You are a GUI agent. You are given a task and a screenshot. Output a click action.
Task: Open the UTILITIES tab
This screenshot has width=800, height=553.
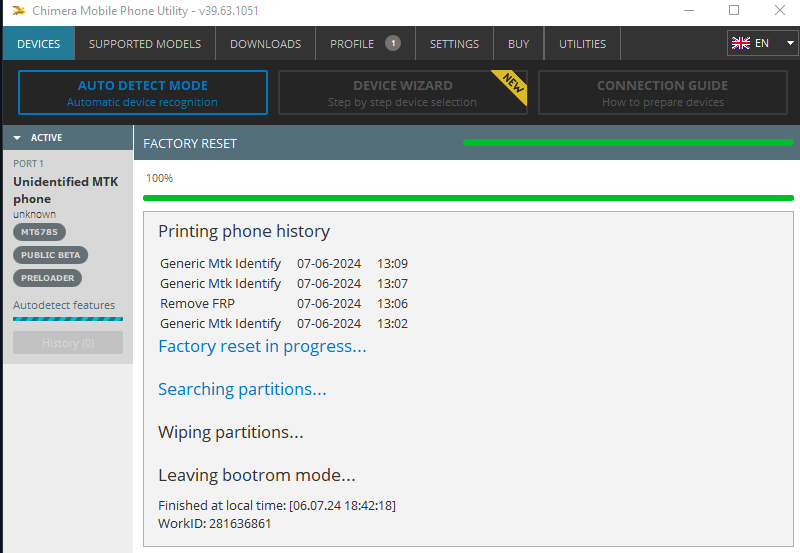coord(582,44)
